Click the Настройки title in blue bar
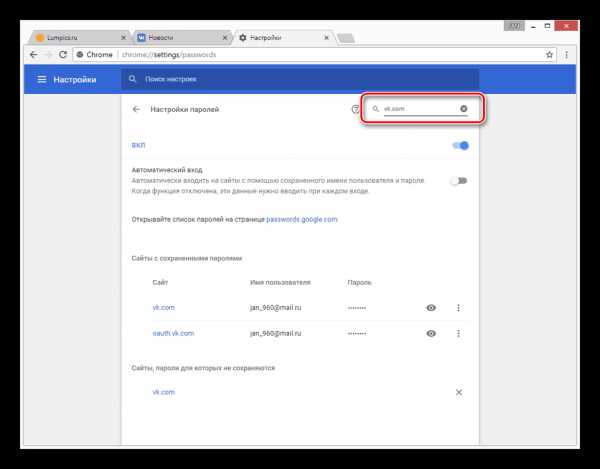 [x=75, y=80]
